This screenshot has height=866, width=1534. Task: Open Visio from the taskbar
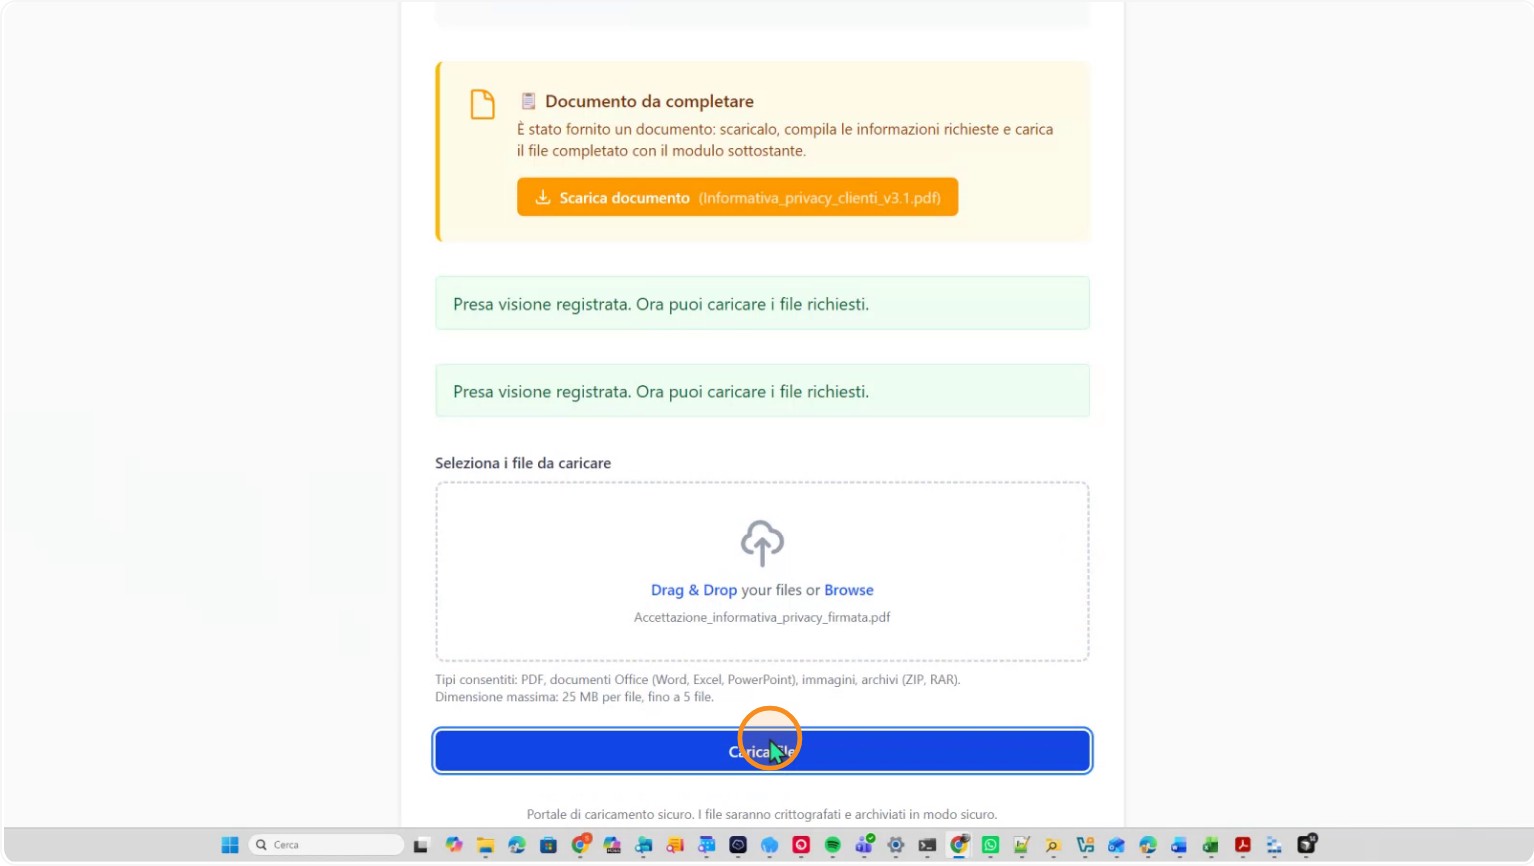[x=1085, y=845]
